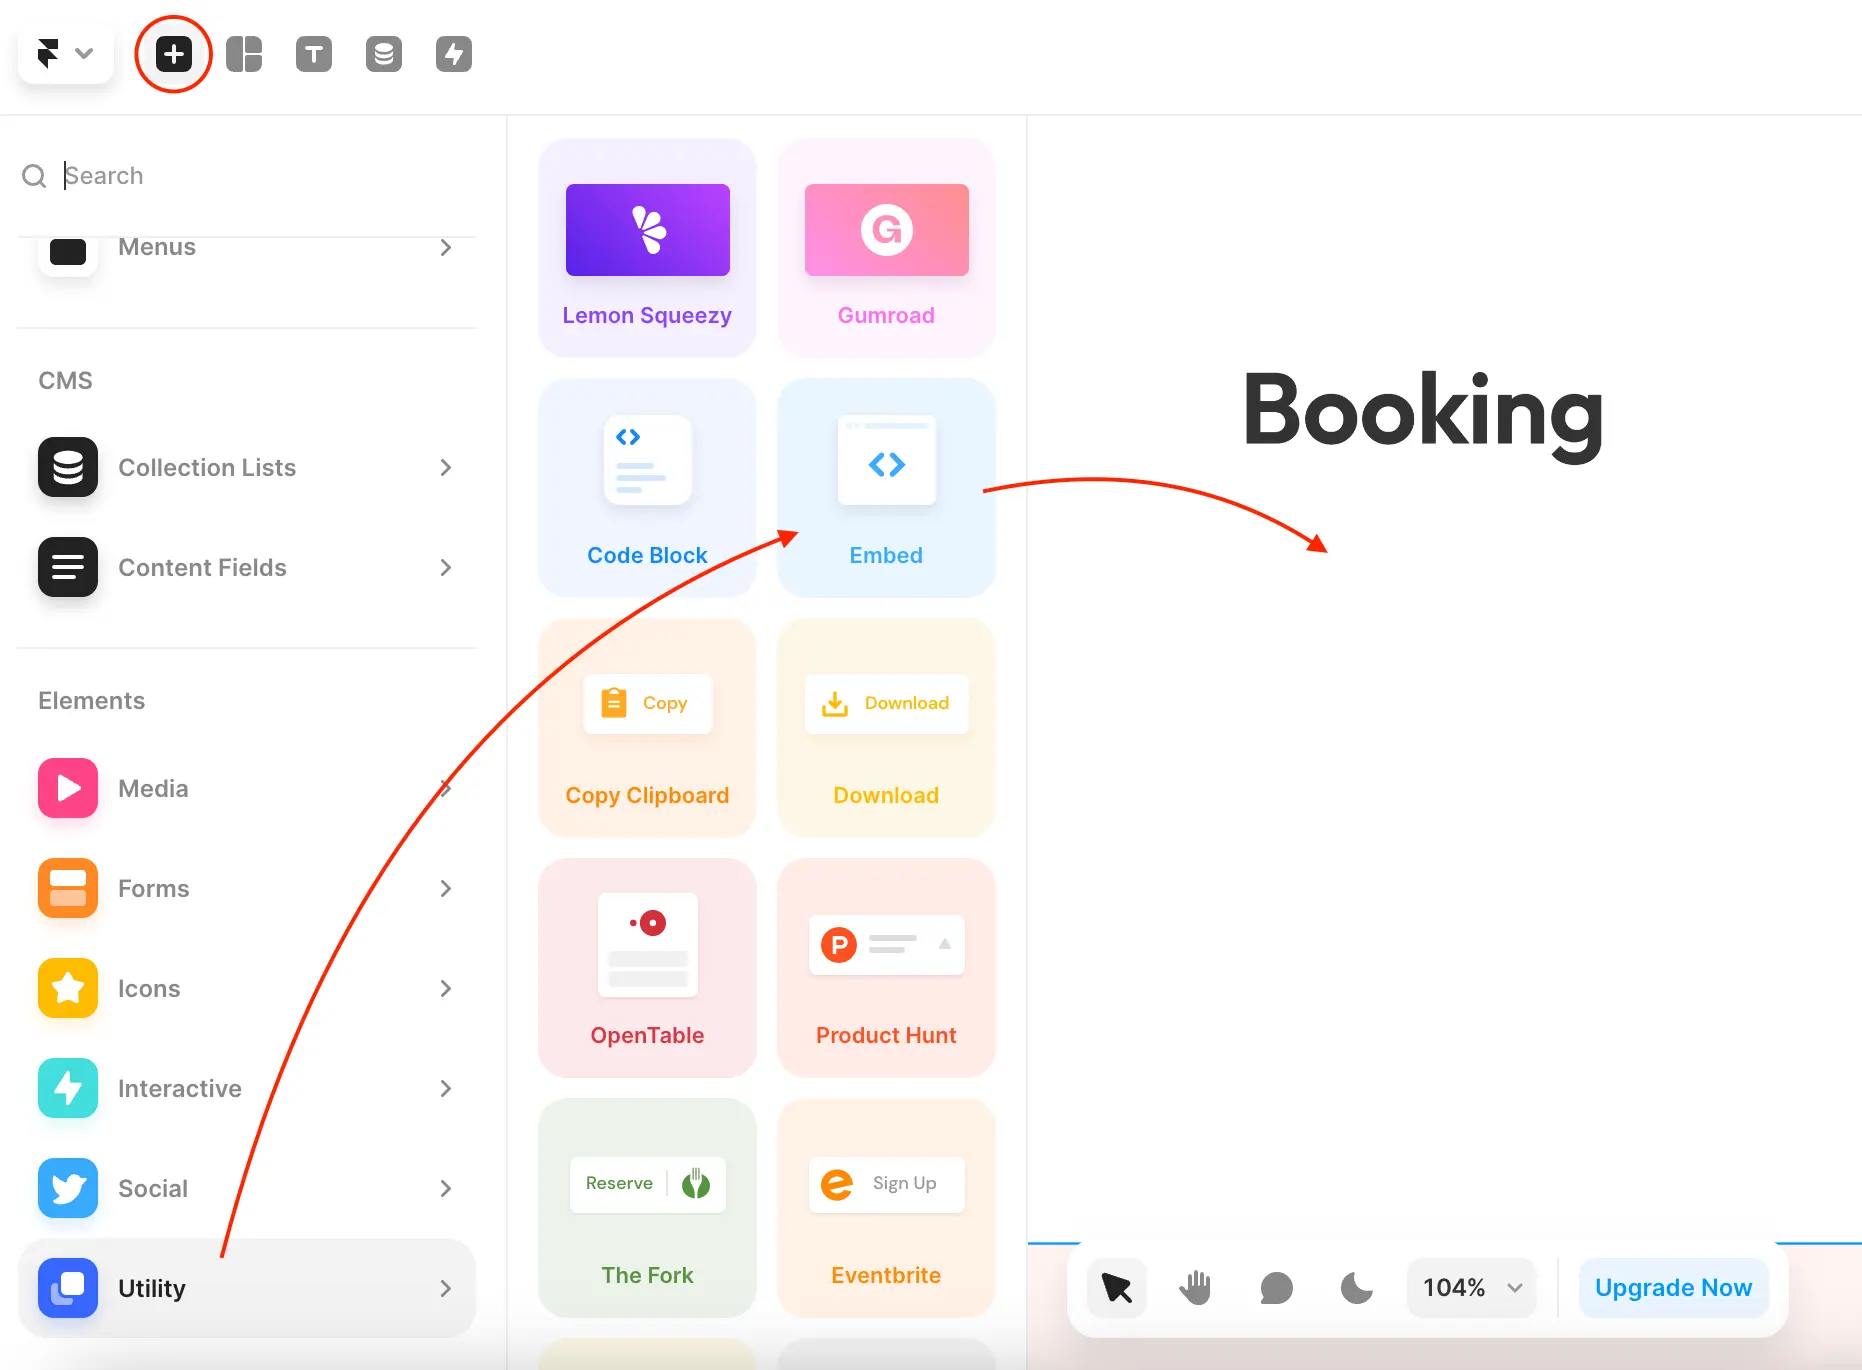The height and width of the screenshot is (1370, 1862).
Task: Select the Text tool icon
Action: 314,54
